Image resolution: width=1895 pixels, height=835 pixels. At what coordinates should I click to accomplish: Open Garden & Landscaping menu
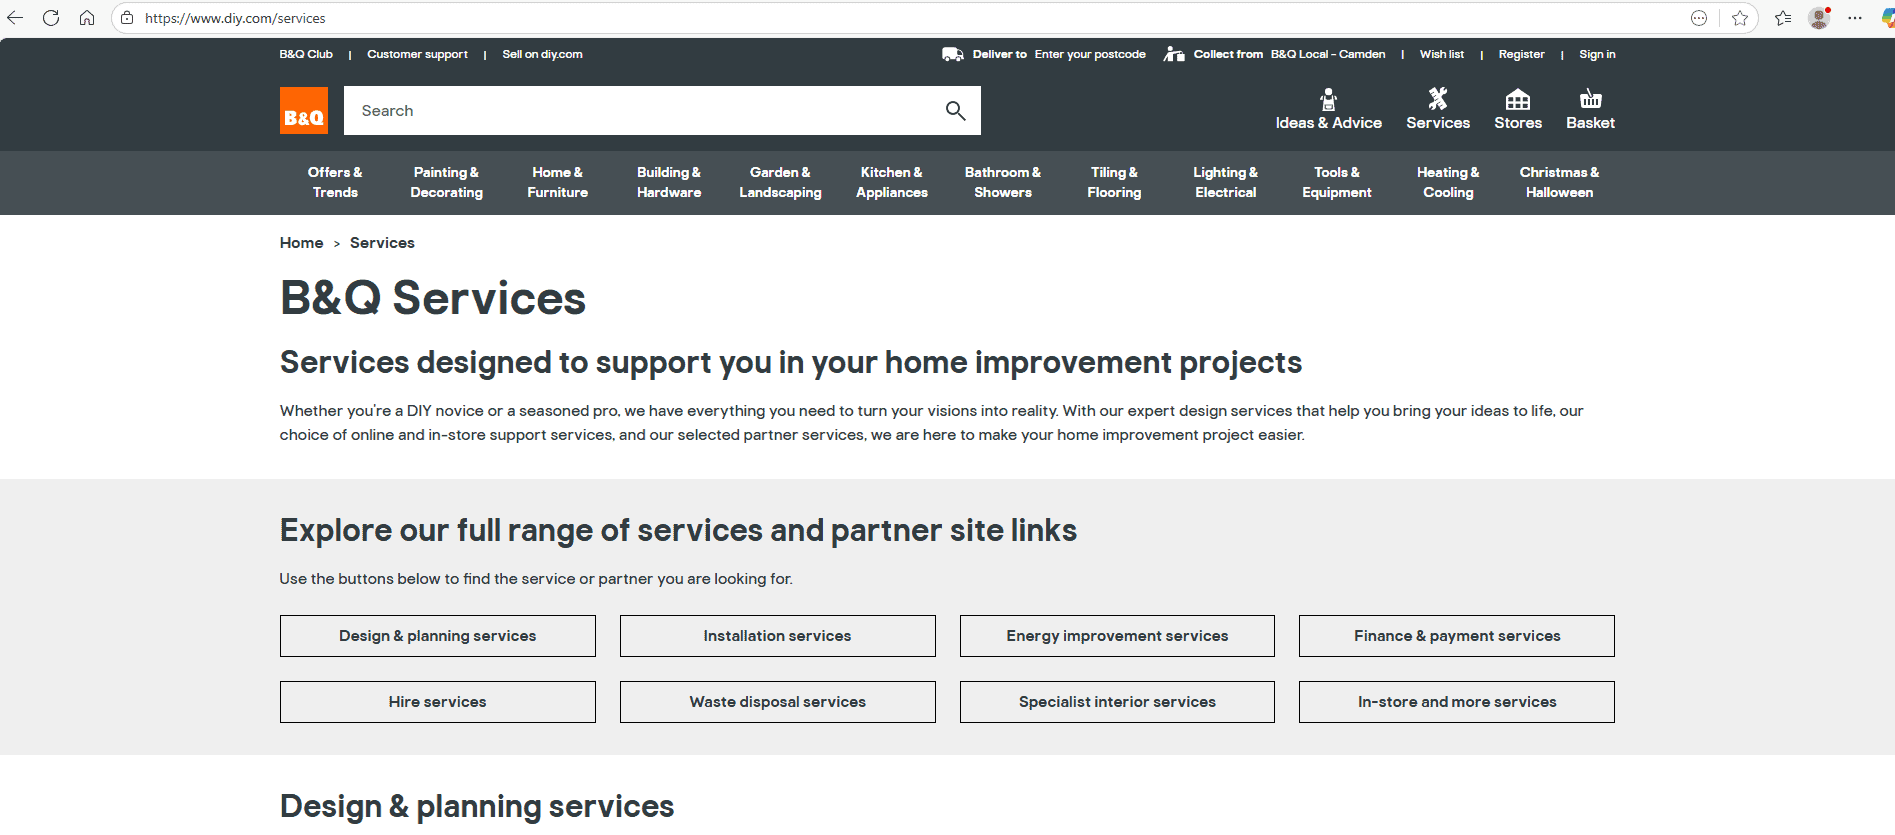pyautogui.click(x=780, y=182)
